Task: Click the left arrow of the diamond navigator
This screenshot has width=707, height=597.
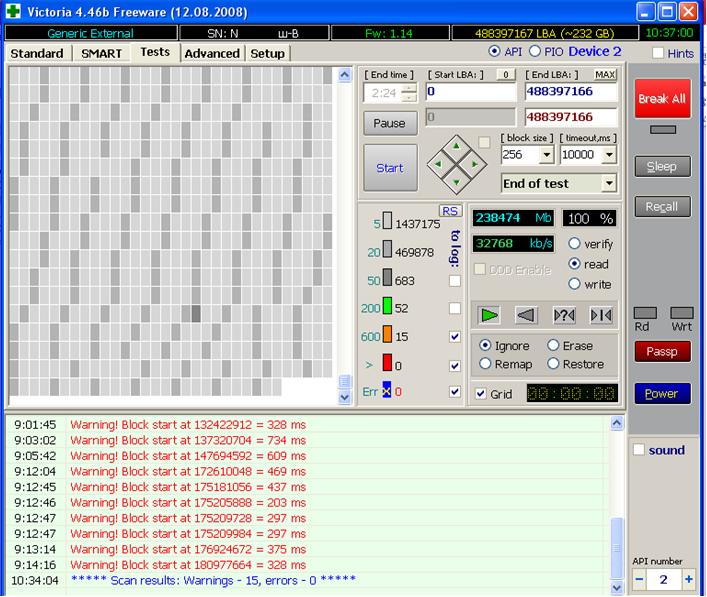Action: pyautogui.click(x=438, y=164)
